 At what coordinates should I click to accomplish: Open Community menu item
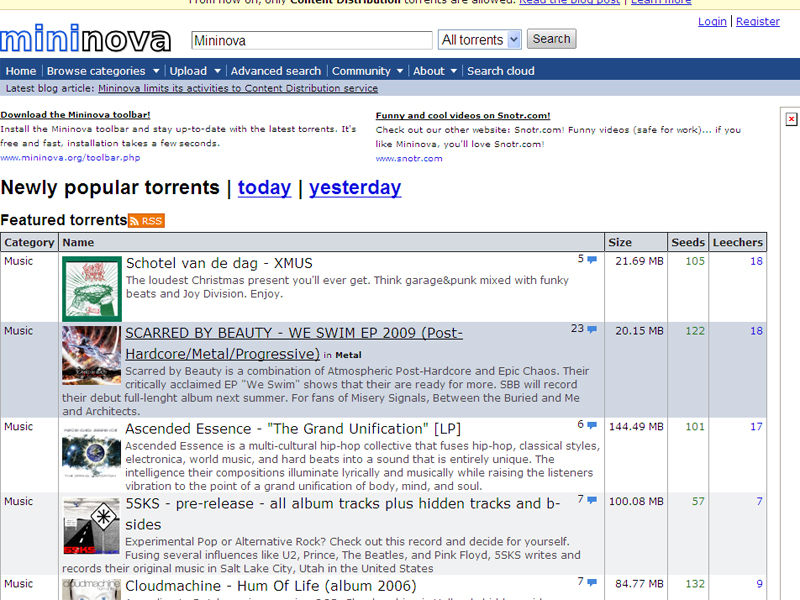[x=361, y=71]
